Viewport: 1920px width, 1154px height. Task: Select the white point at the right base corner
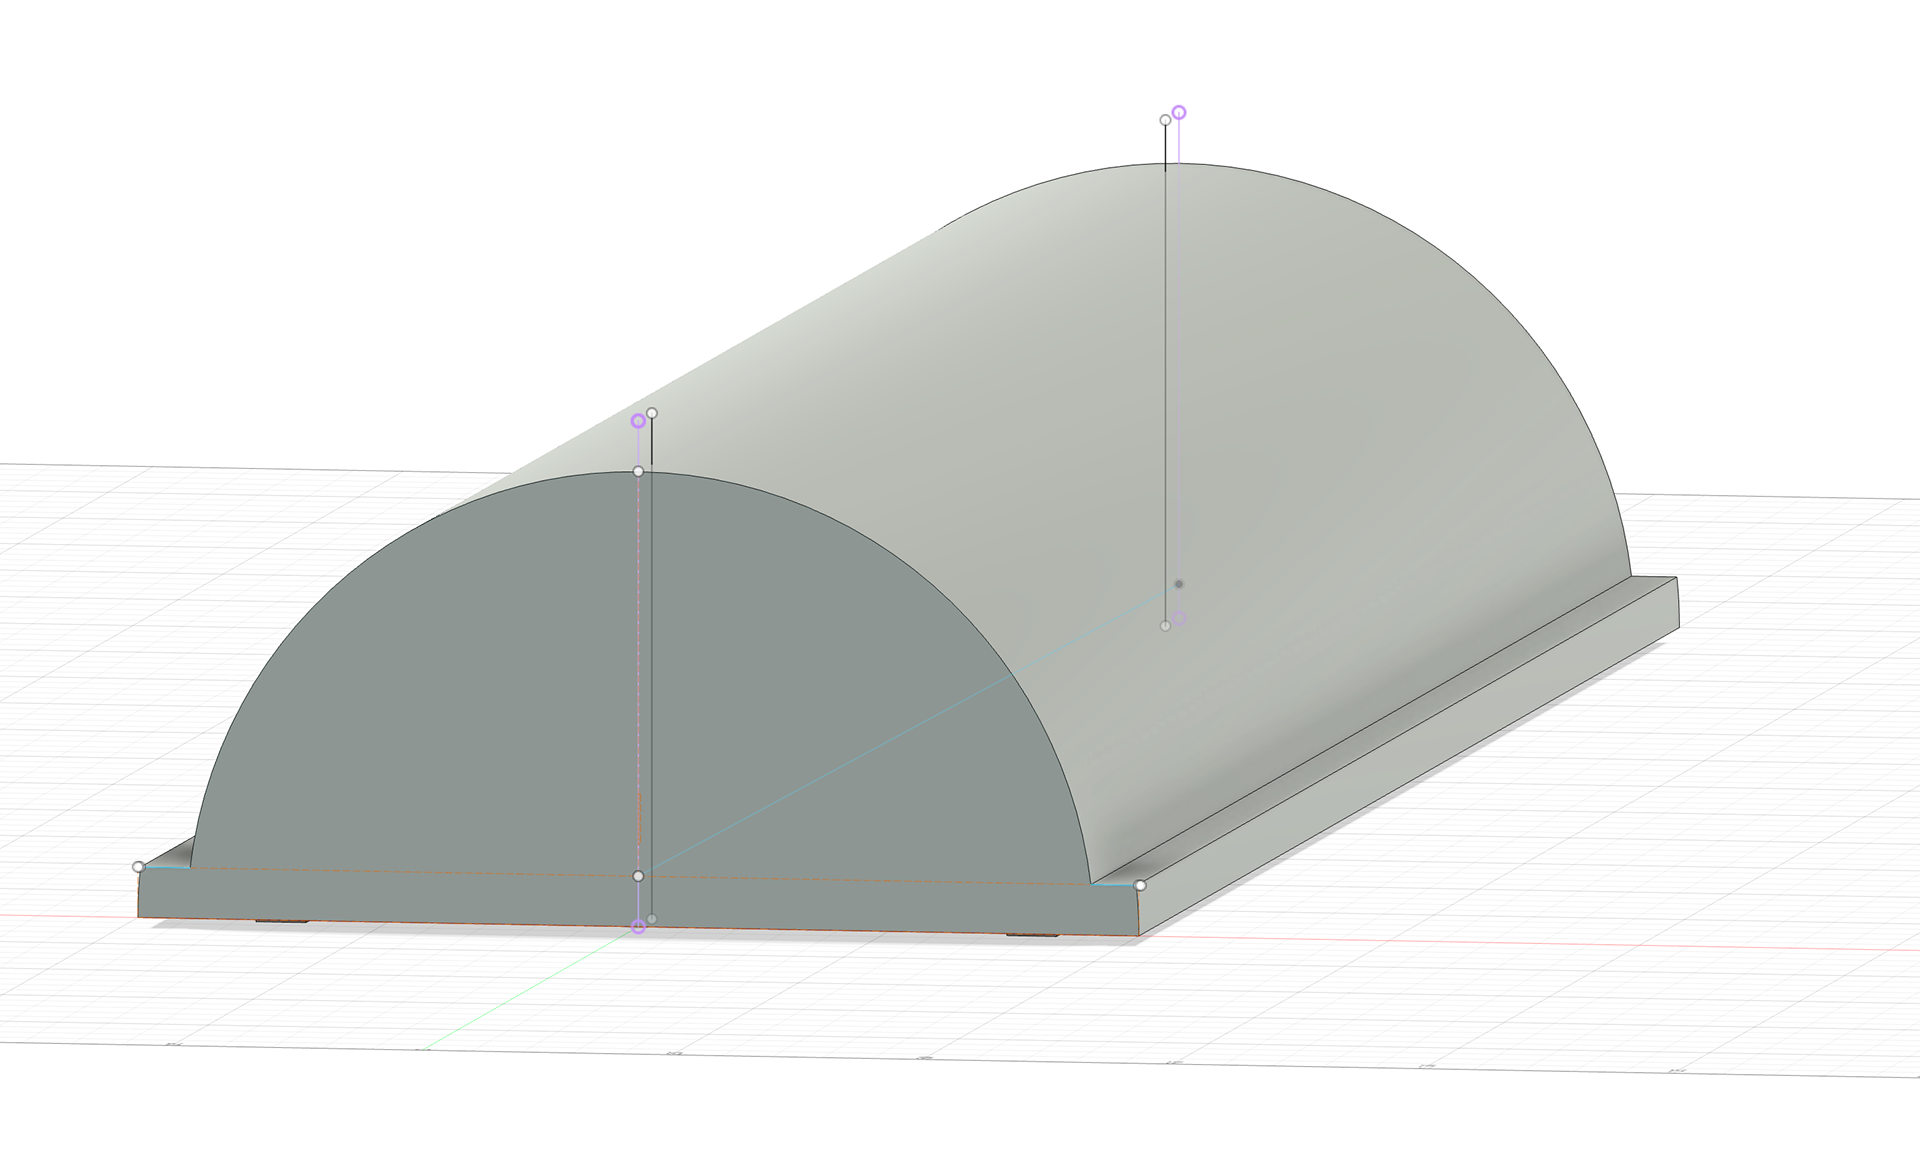click(1140, 885)
